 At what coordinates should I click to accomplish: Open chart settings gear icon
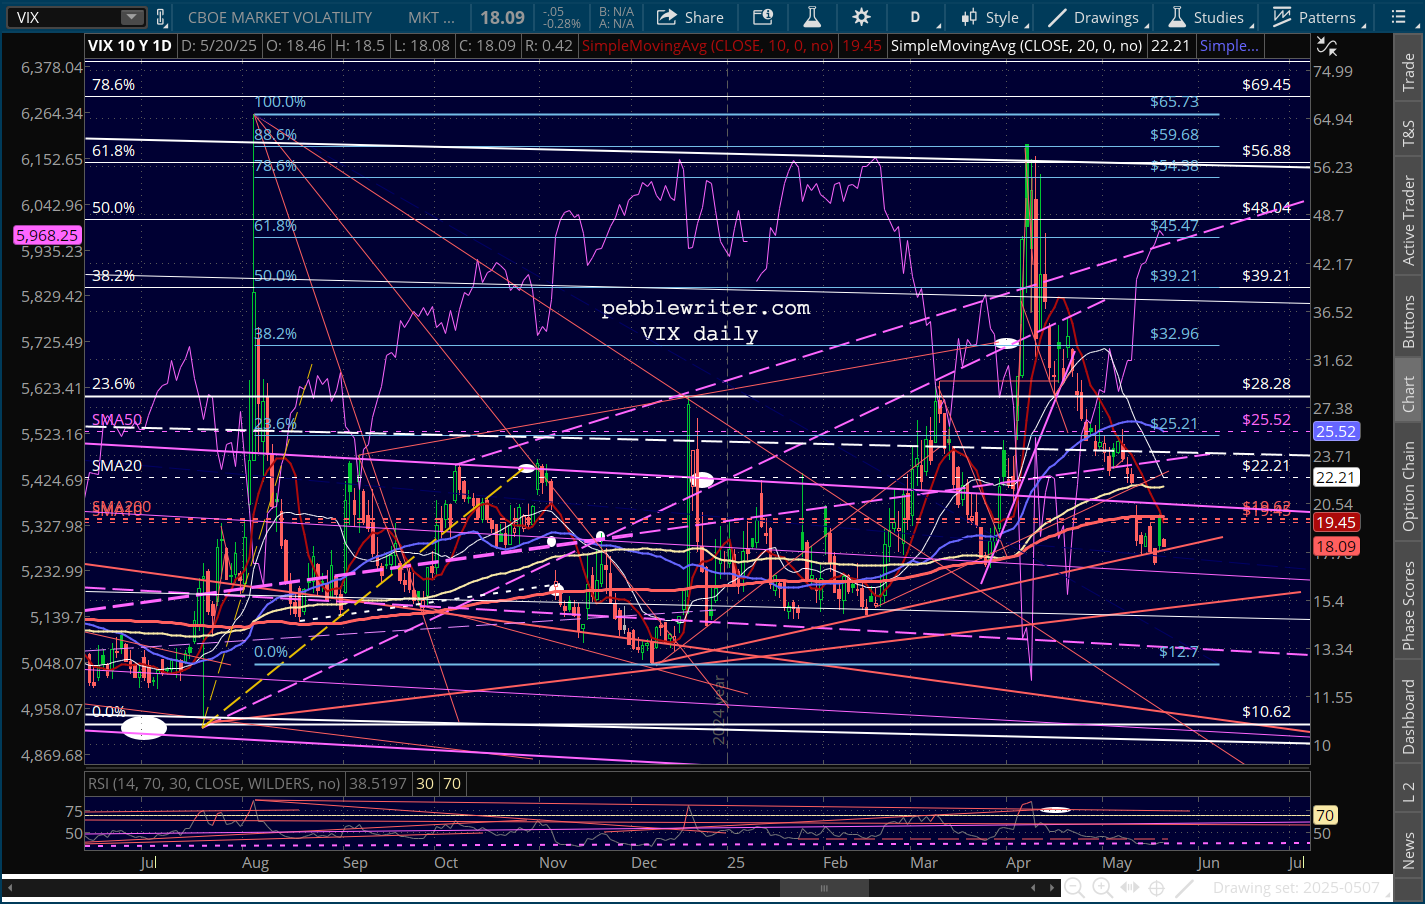pos(861,17)
